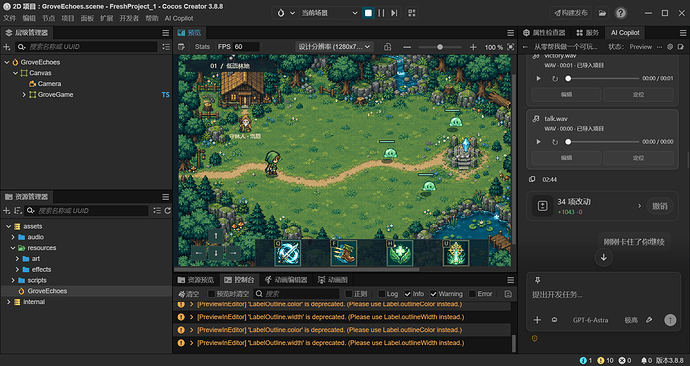Click the assets search field
Screen dimensions: 690x366
(86, 211)
